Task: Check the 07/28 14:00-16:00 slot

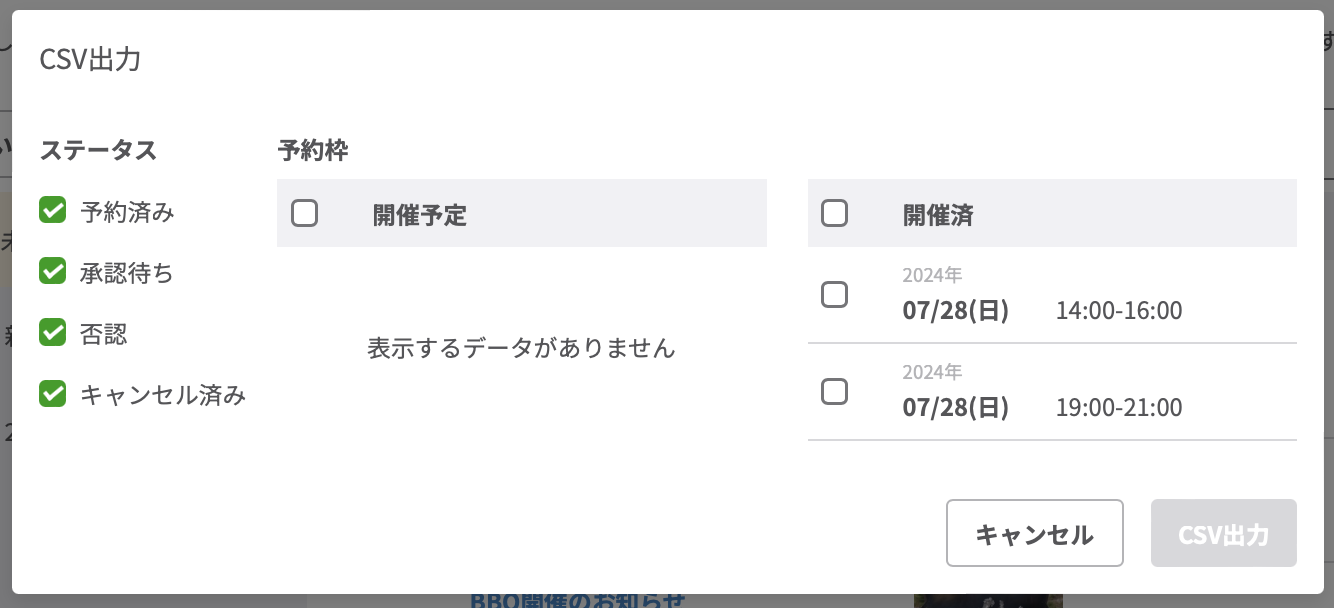Action: coord(834,295)
